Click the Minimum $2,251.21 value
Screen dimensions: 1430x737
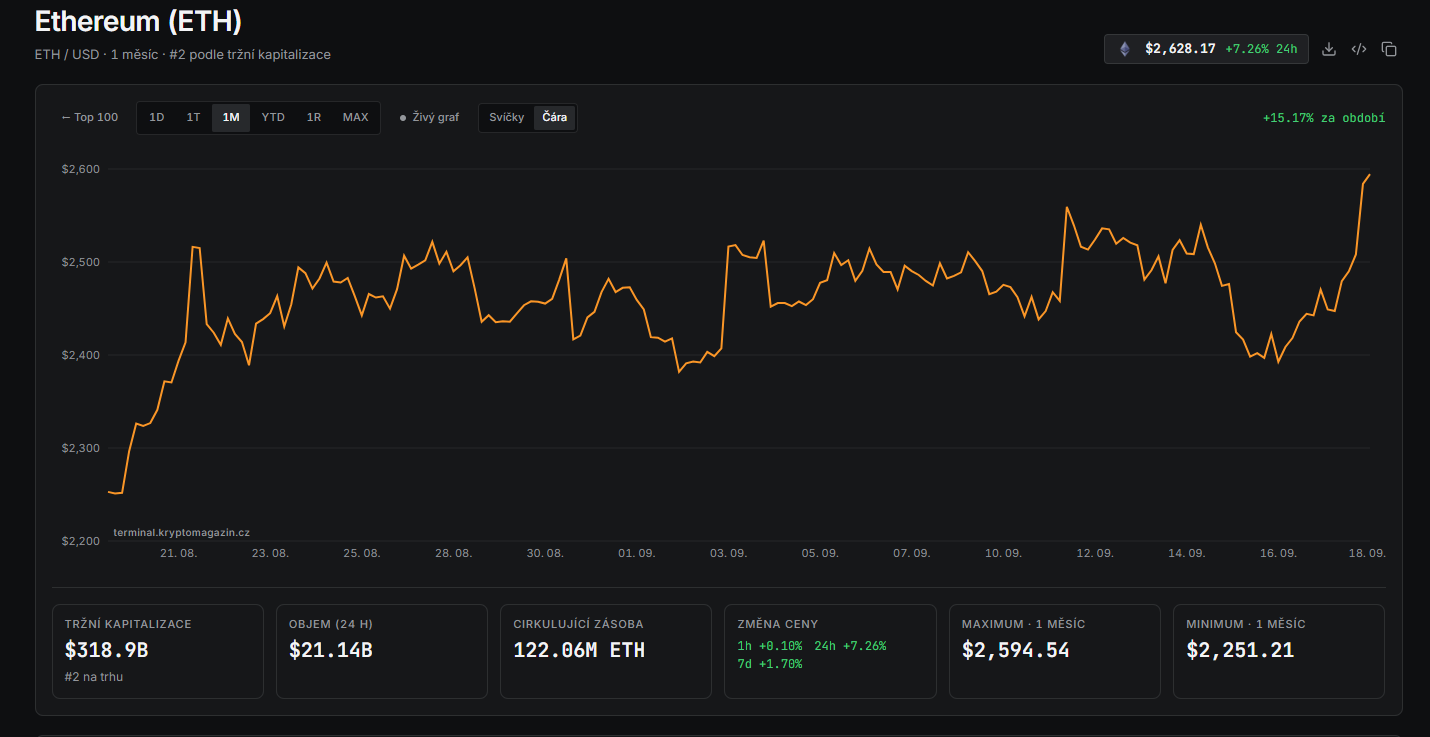pos(1240,650)
